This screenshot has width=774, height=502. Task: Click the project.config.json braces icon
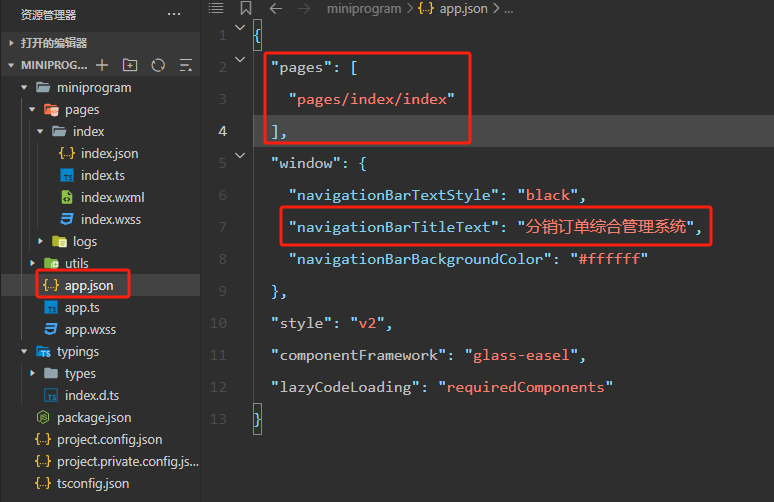coord(43,439)
